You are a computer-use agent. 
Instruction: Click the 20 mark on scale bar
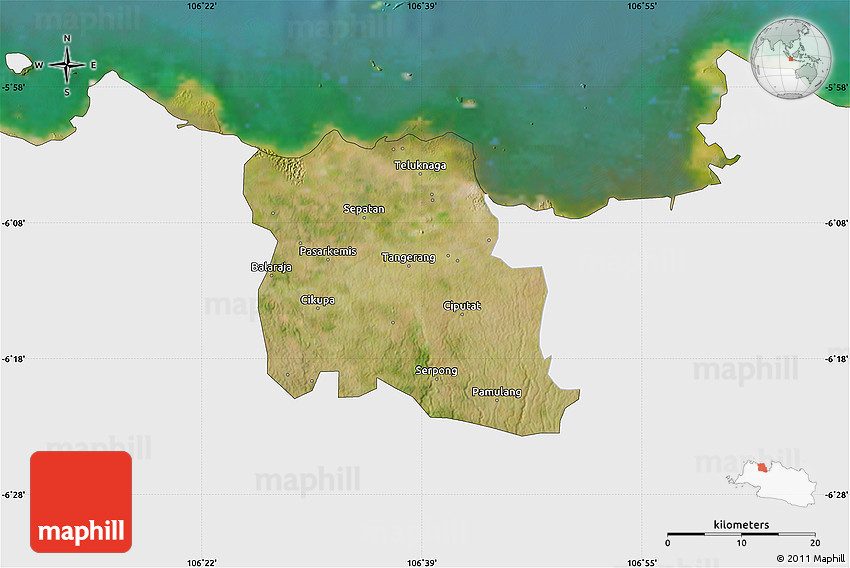(814, 544)
